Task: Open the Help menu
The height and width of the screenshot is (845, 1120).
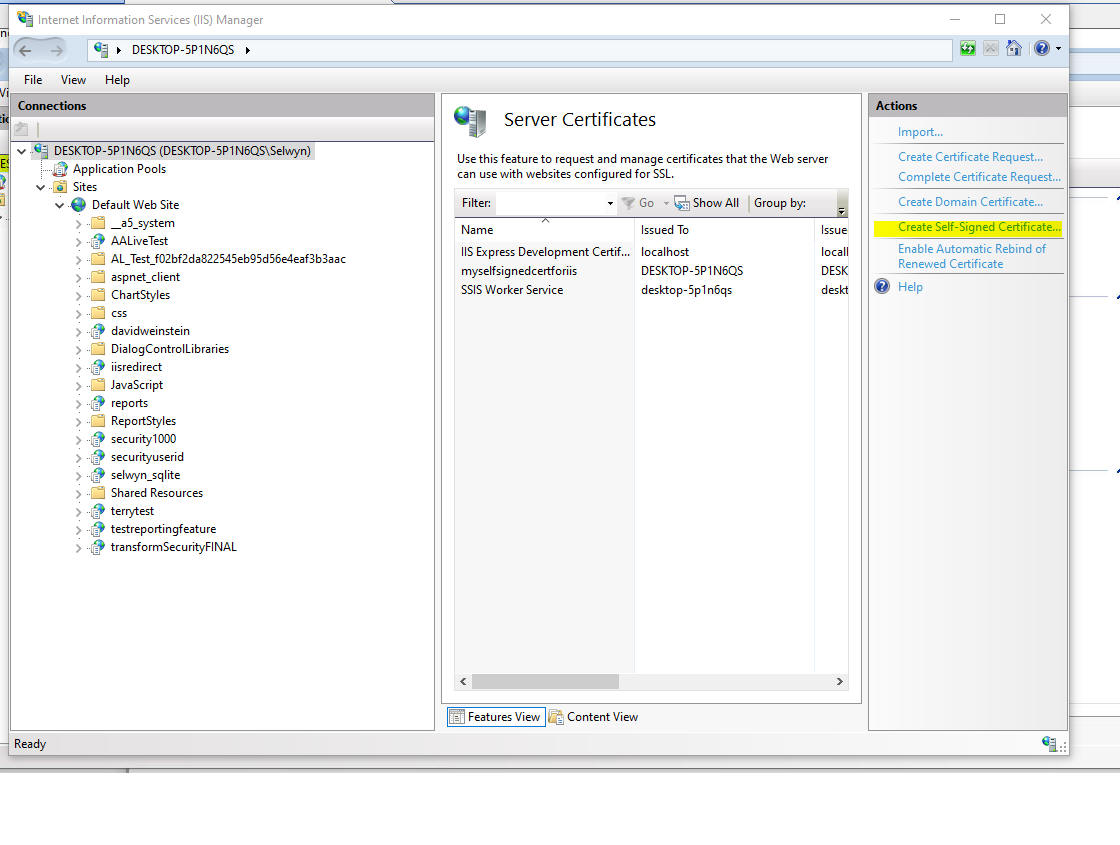Action: 117,80
